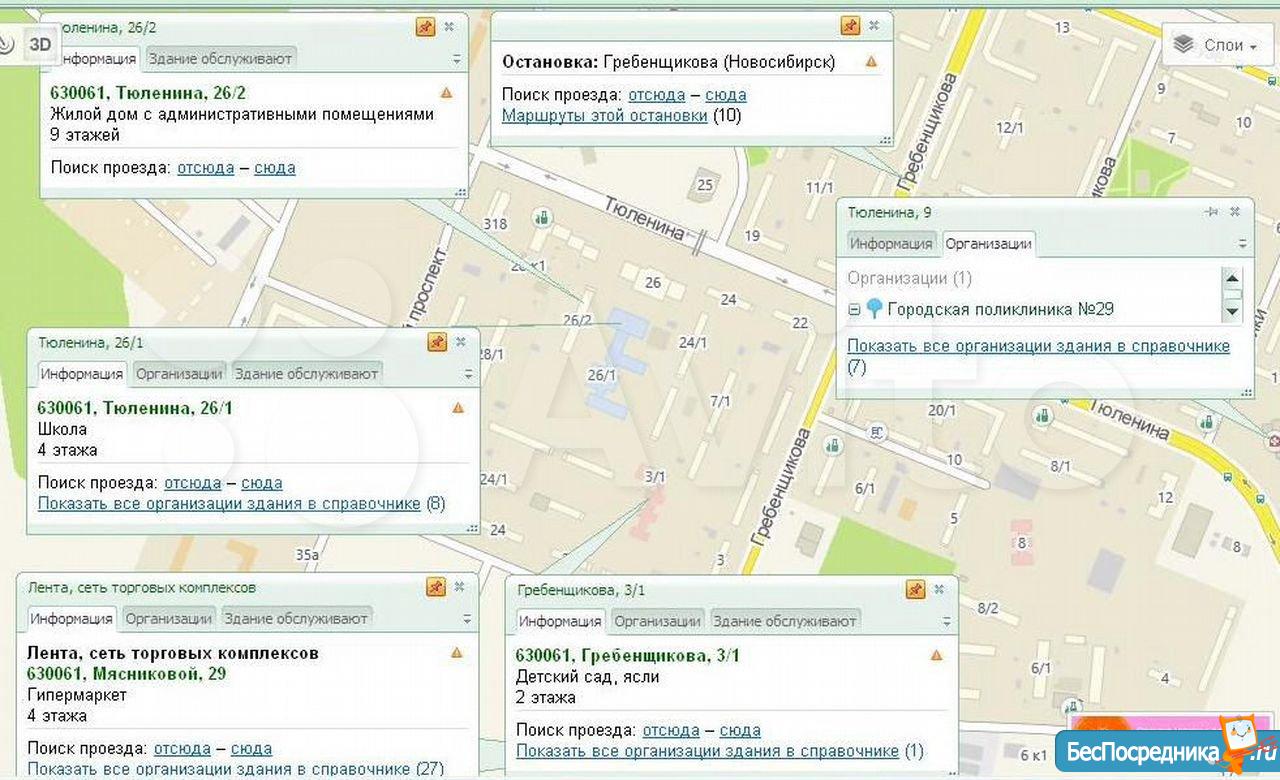Click warning triangle in Гребенщикова, 3/1 callout
This screenshot has height=780, width=1280.
936,655
